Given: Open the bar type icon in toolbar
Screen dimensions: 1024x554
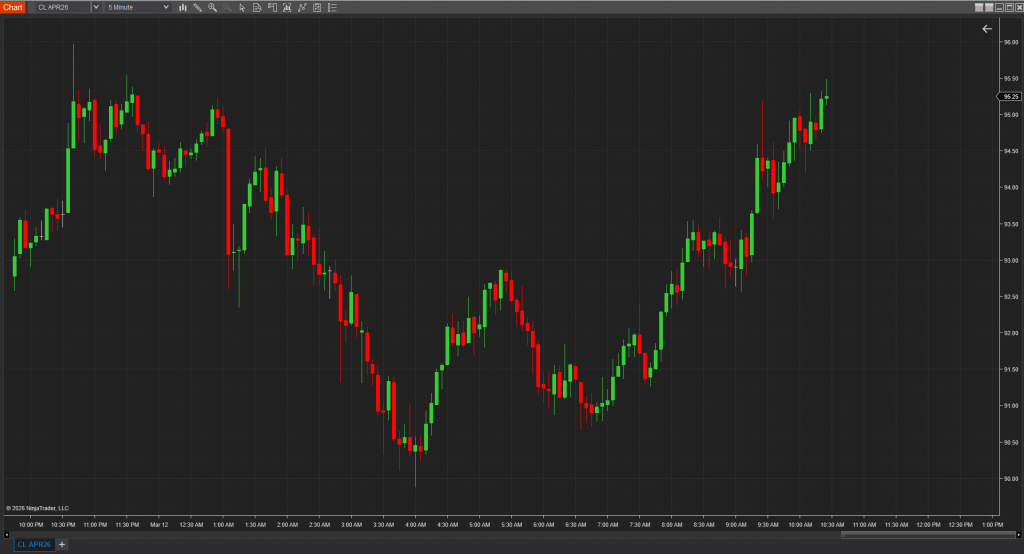Looking at the screenshot, I should tap(182, 7).
